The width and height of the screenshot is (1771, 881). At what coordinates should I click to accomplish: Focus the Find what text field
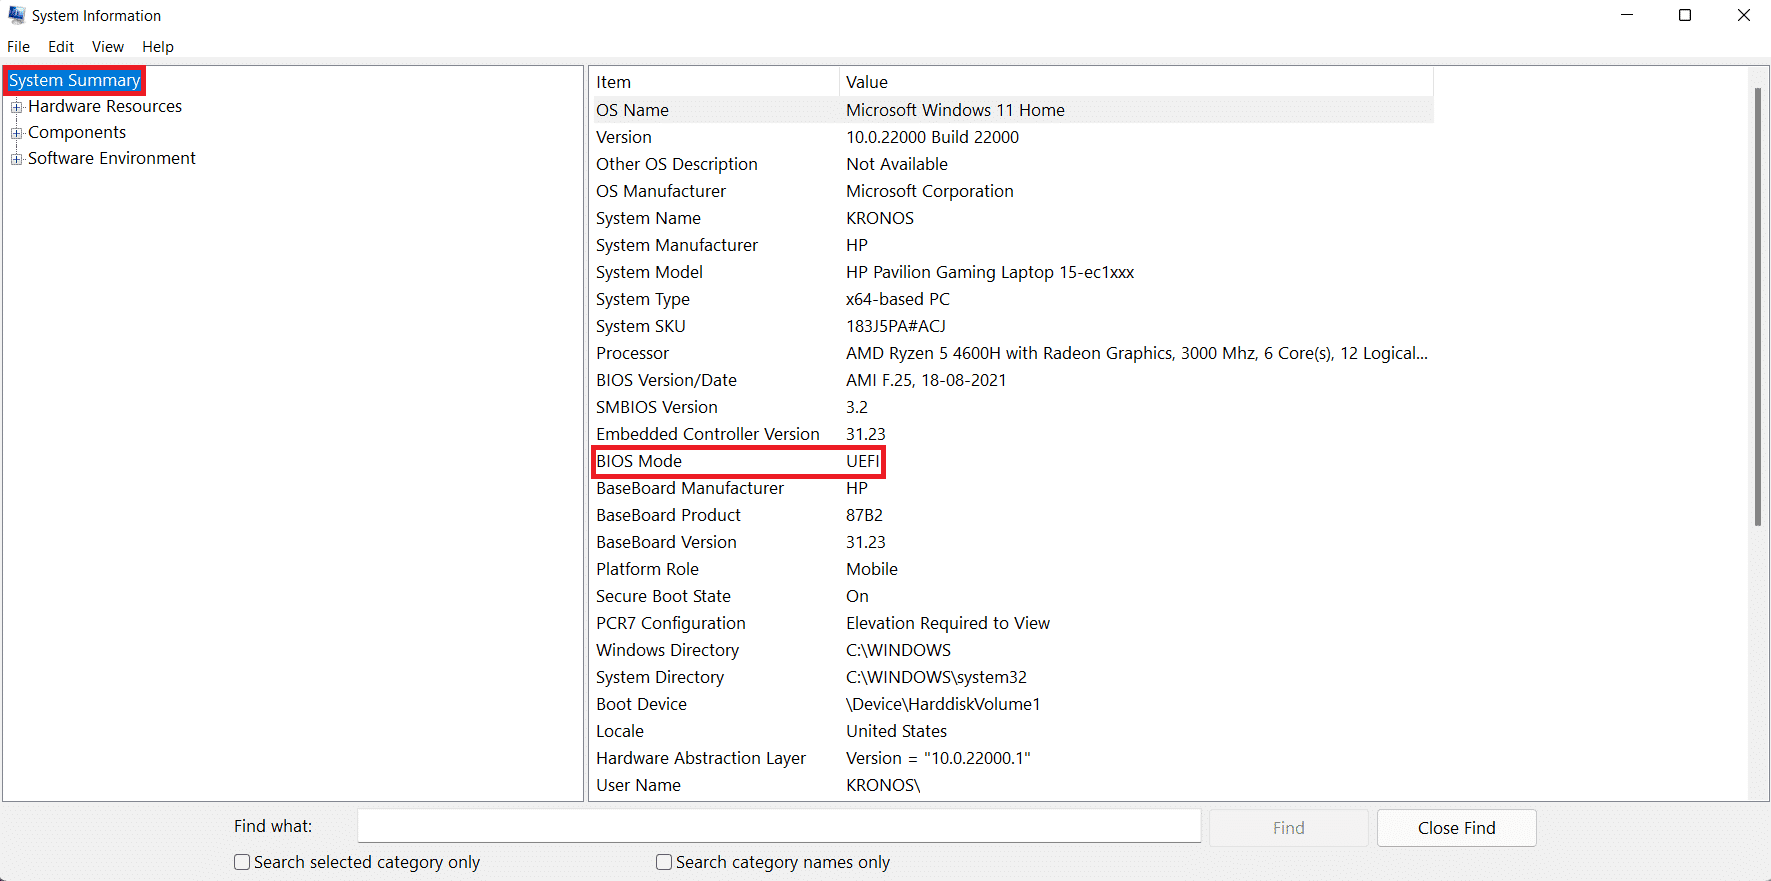[x=779, y=826]
